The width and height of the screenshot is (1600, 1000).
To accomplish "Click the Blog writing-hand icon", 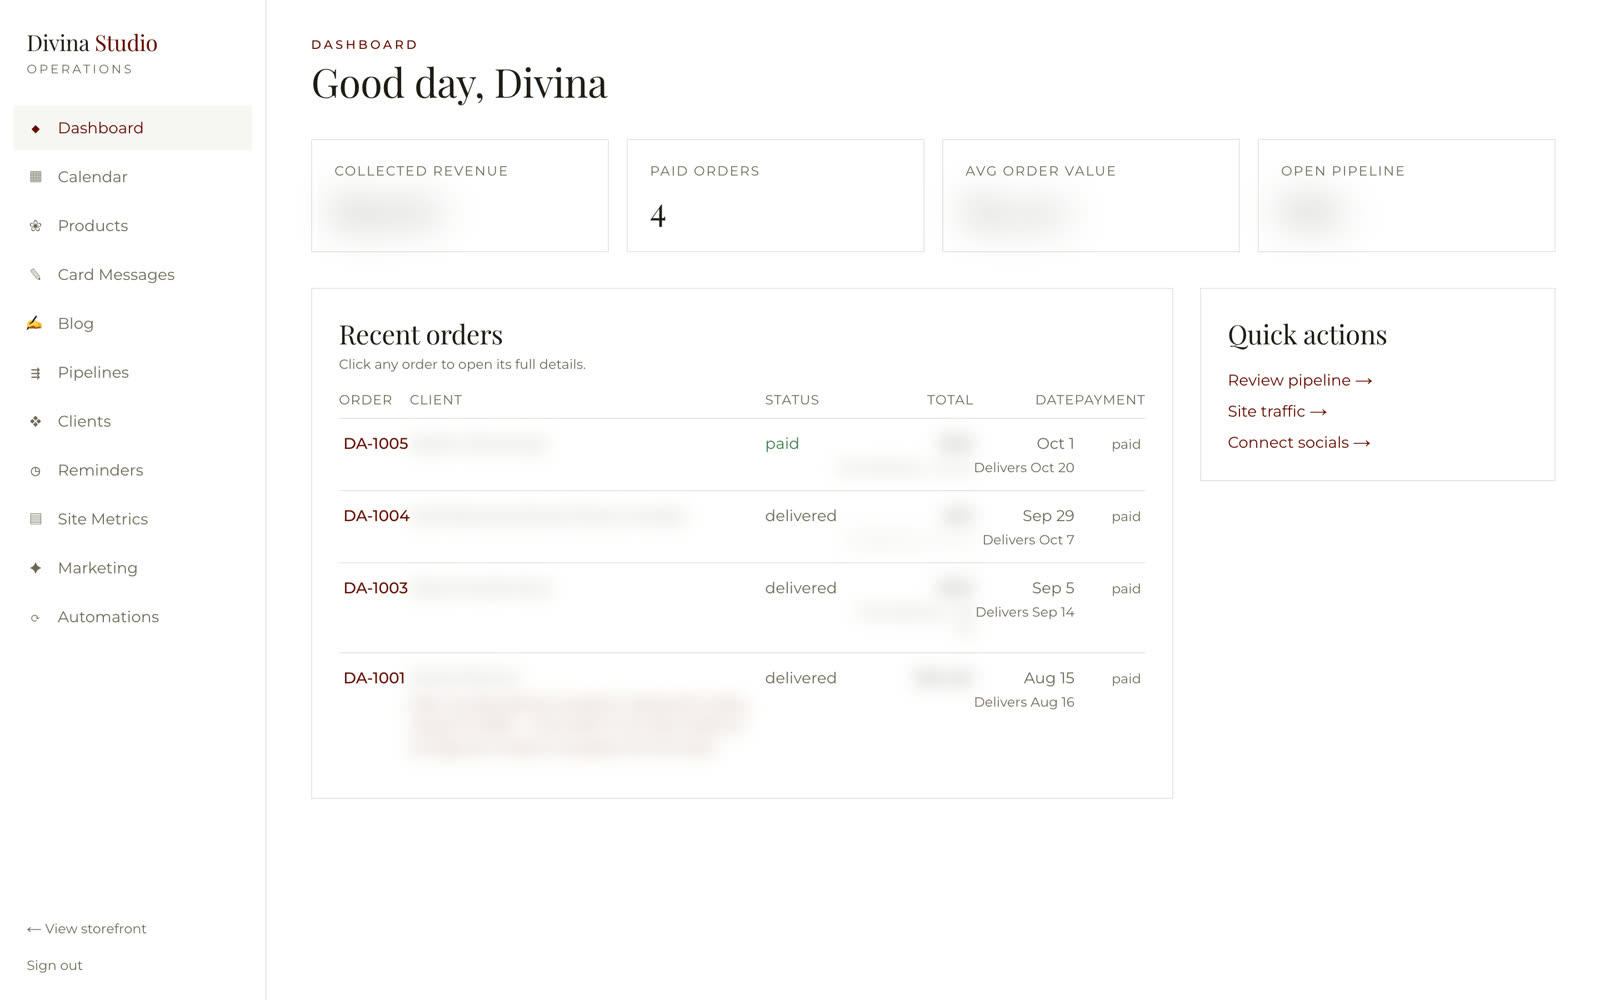I will click(35, 323).
